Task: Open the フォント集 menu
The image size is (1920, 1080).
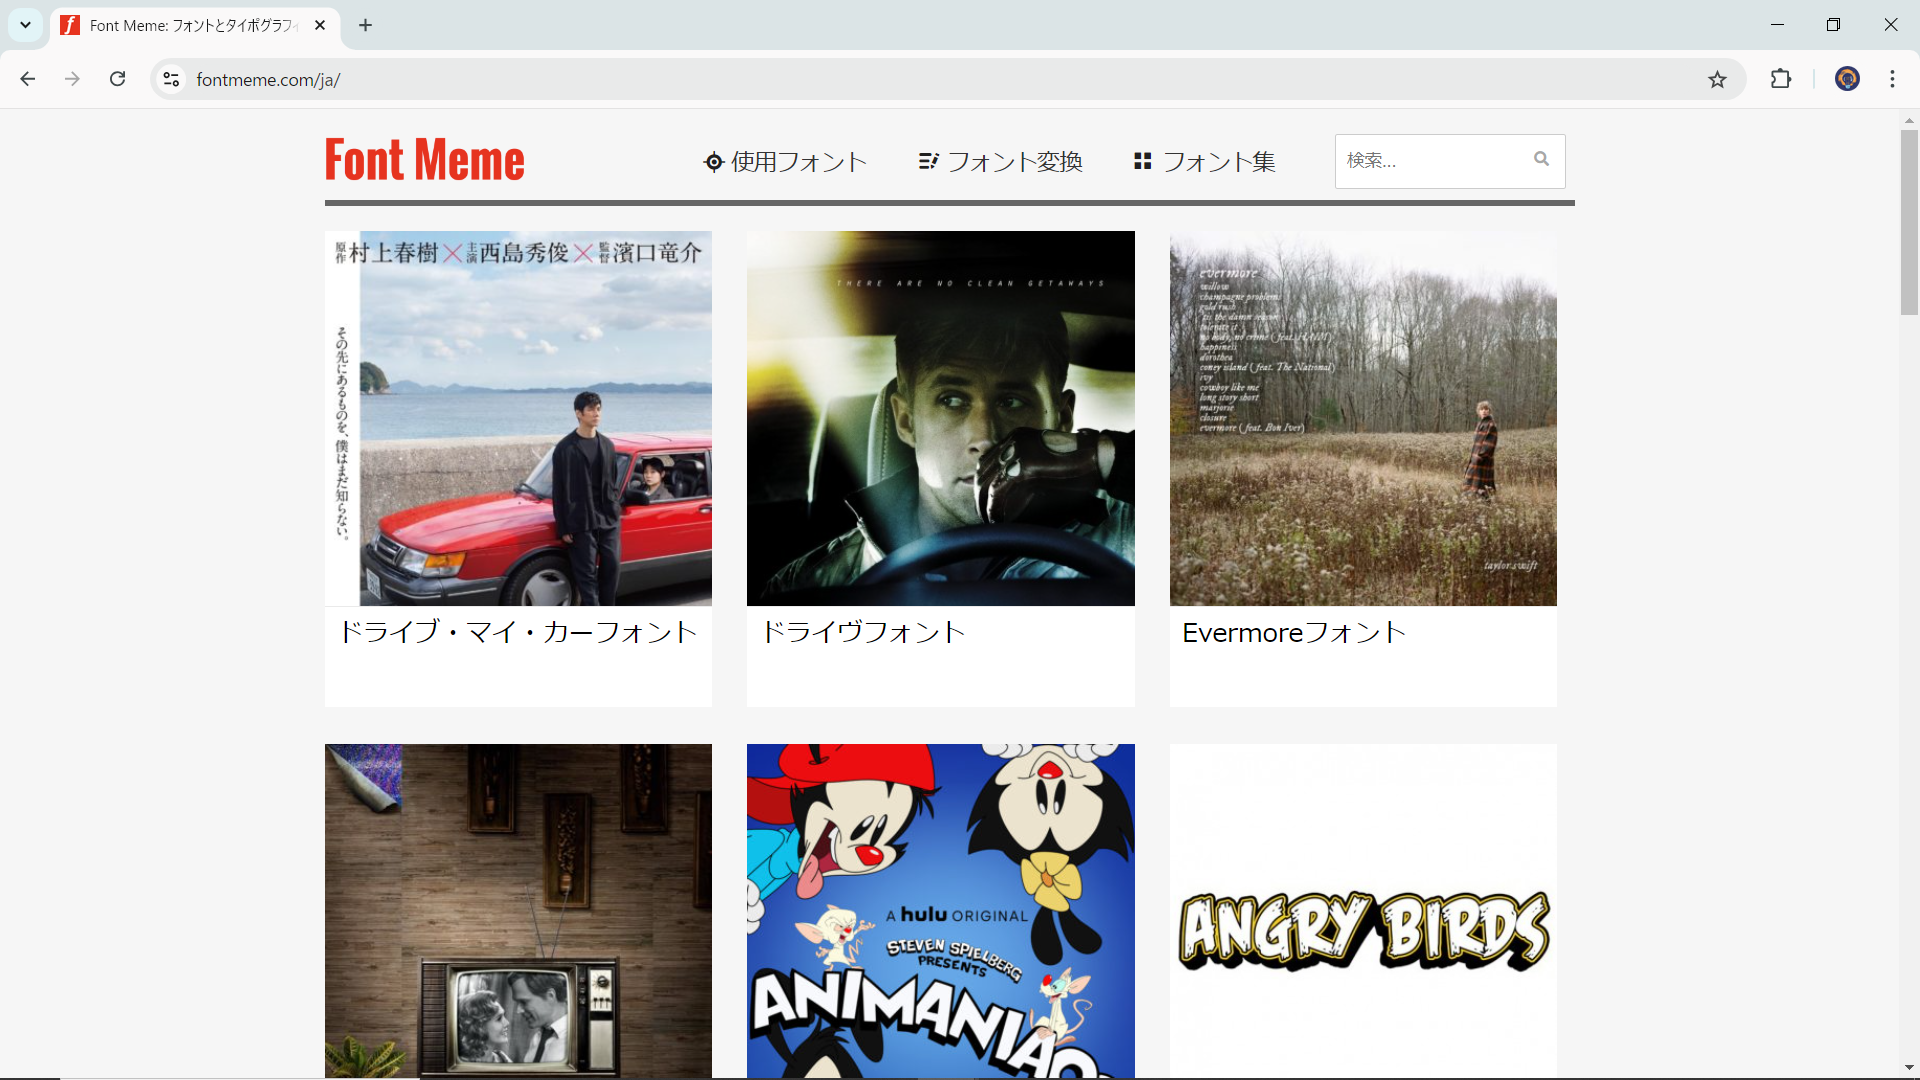Action: [x=1204, y=162]
